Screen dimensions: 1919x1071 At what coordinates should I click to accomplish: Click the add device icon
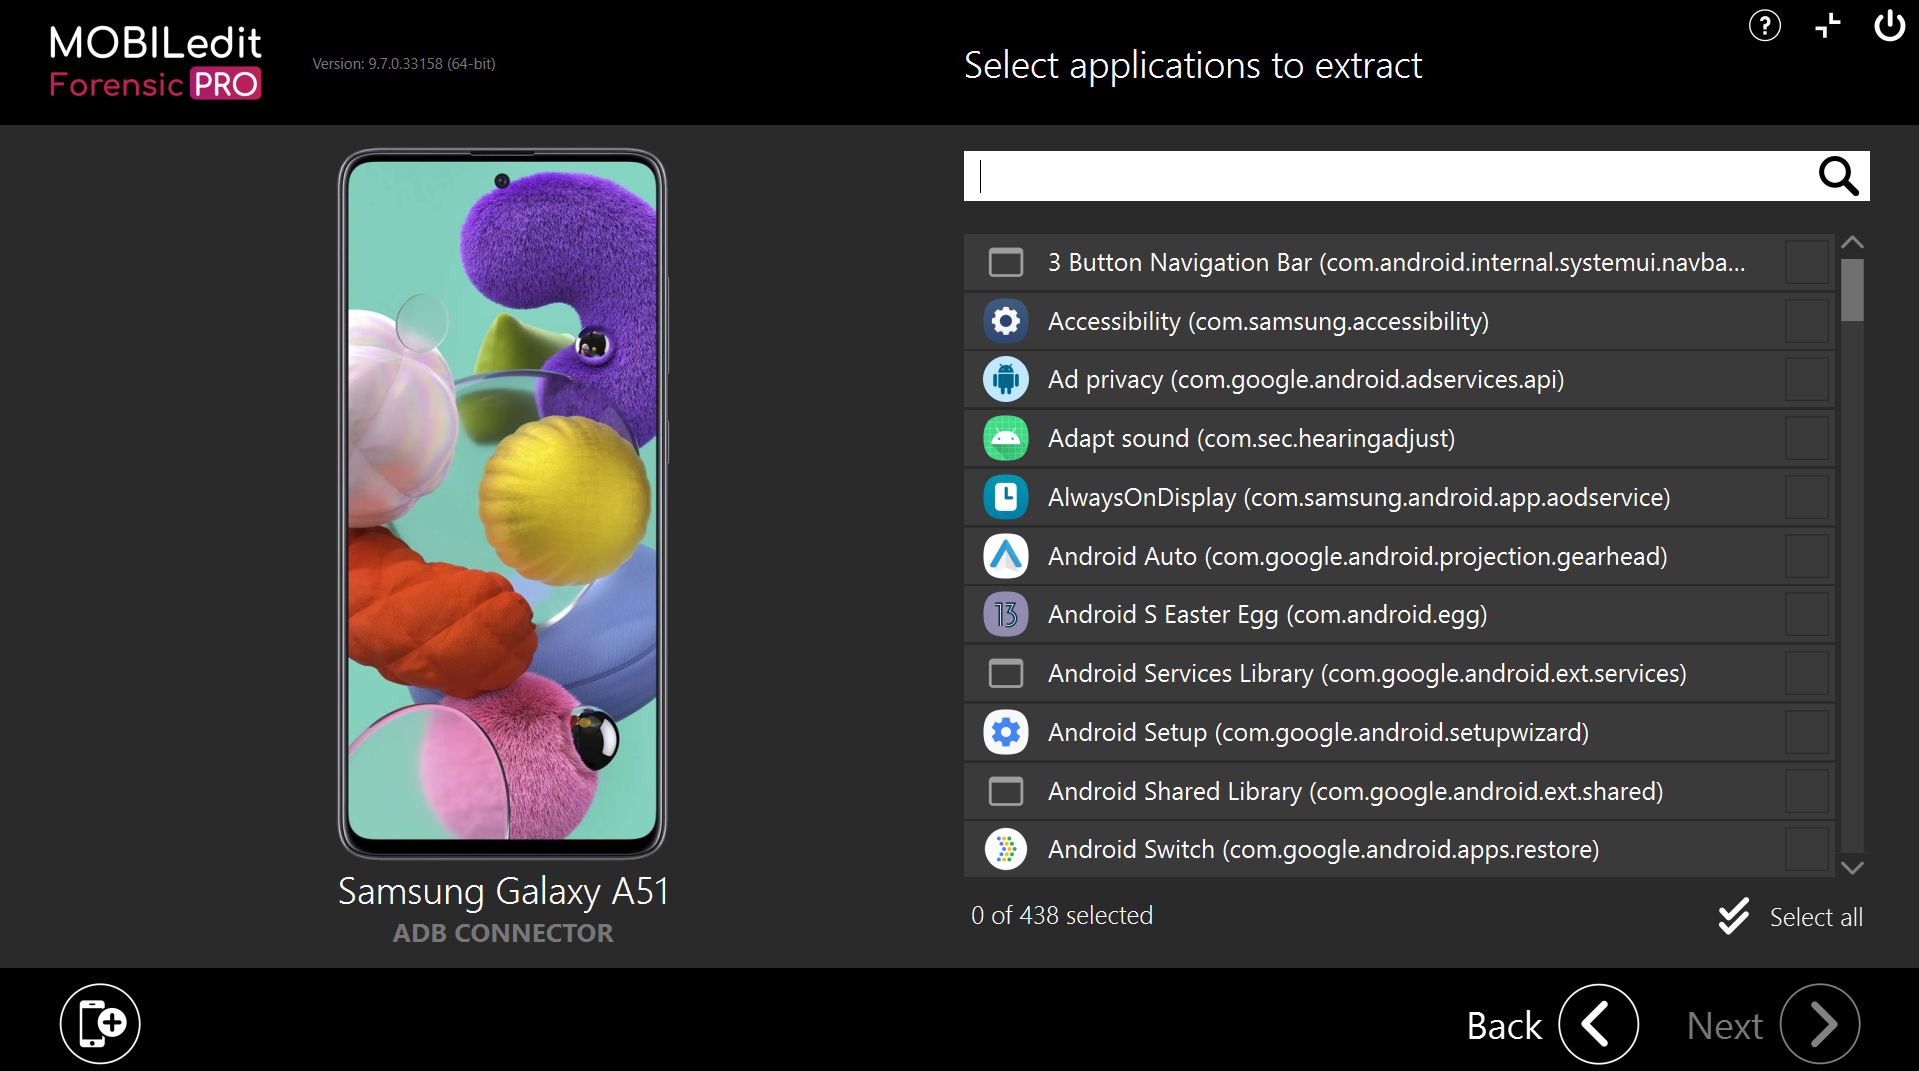(x=100, y=1023)
